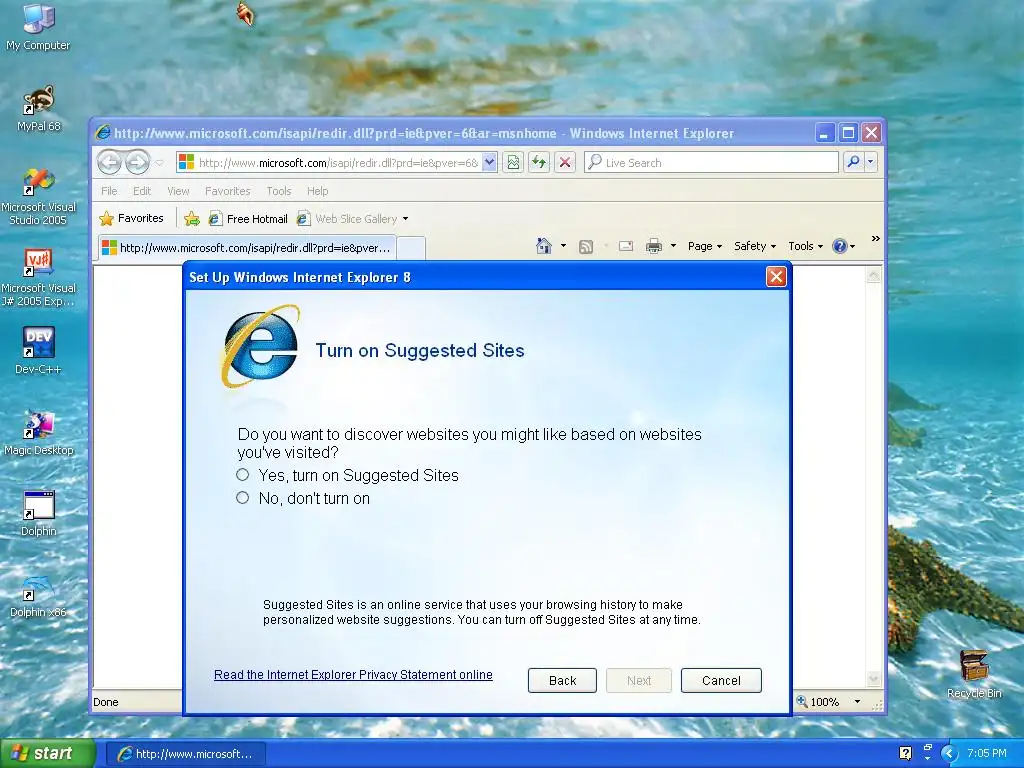Open the Tools menu in menu bar

click(x=278, y=191)
